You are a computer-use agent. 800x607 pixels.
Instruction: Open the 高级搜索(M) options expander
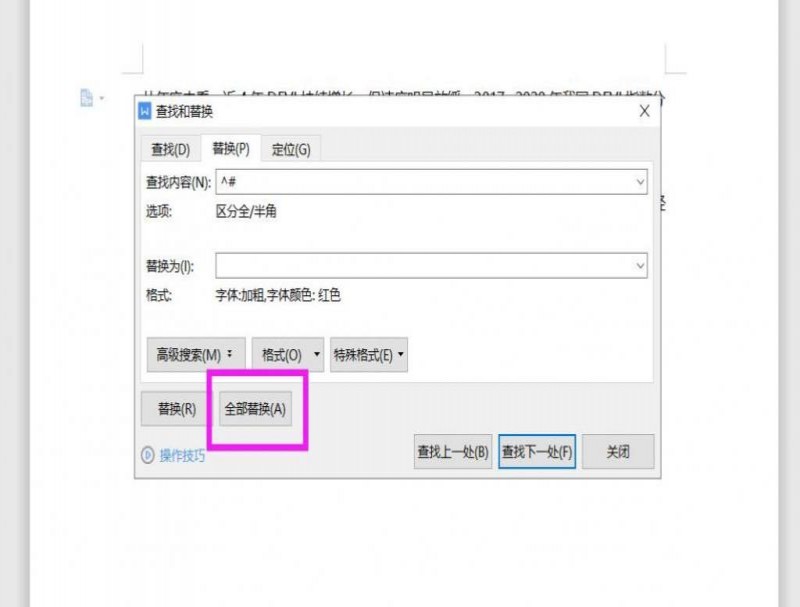coord(196,355)
